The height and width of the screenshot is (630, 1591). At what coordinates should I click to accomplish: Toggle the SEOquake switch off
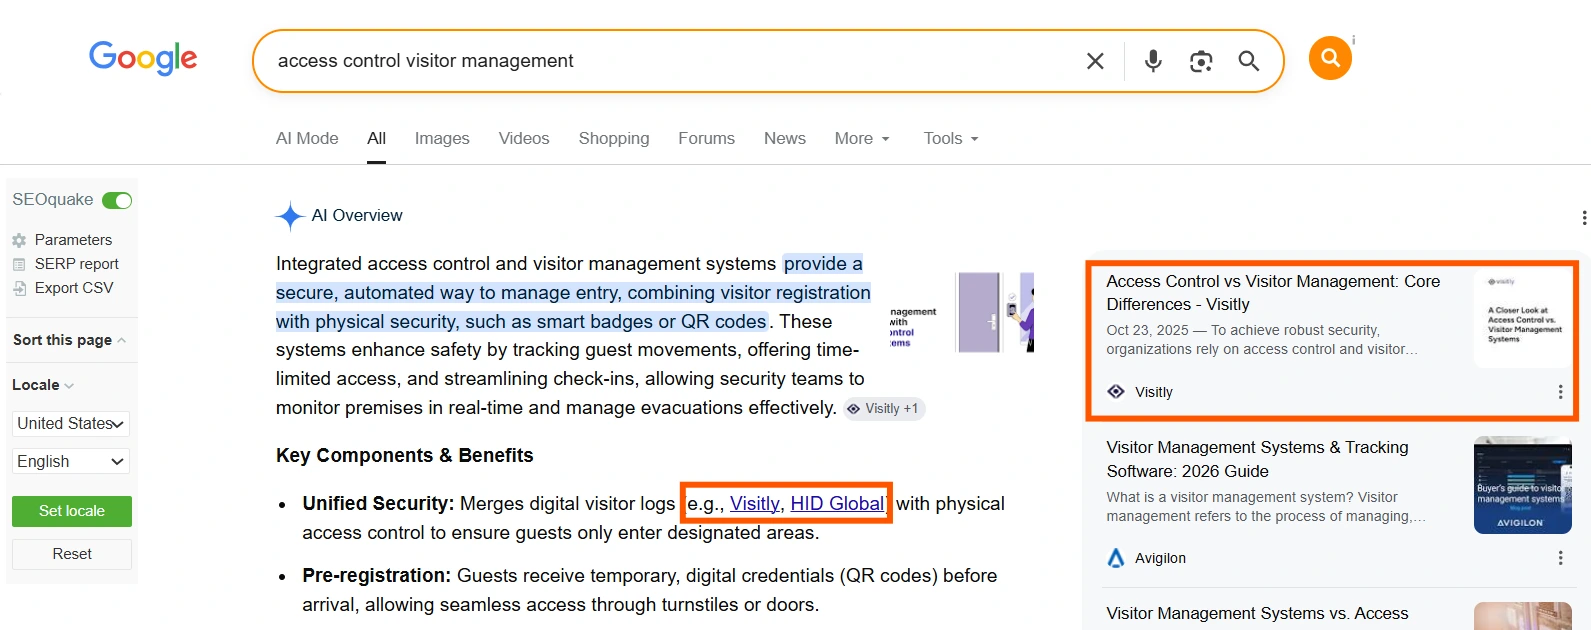pos(117,200)
